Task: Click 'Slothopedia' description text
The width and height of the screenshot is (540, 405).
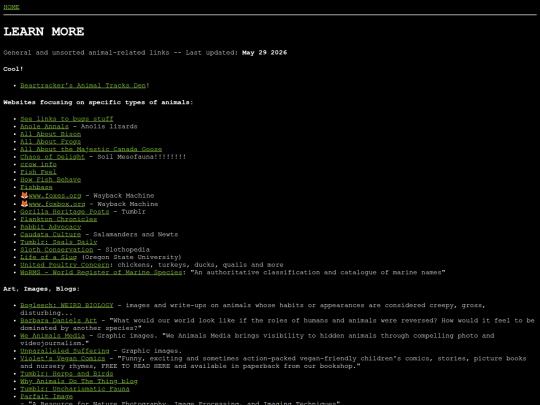Action: click(127, 249)
